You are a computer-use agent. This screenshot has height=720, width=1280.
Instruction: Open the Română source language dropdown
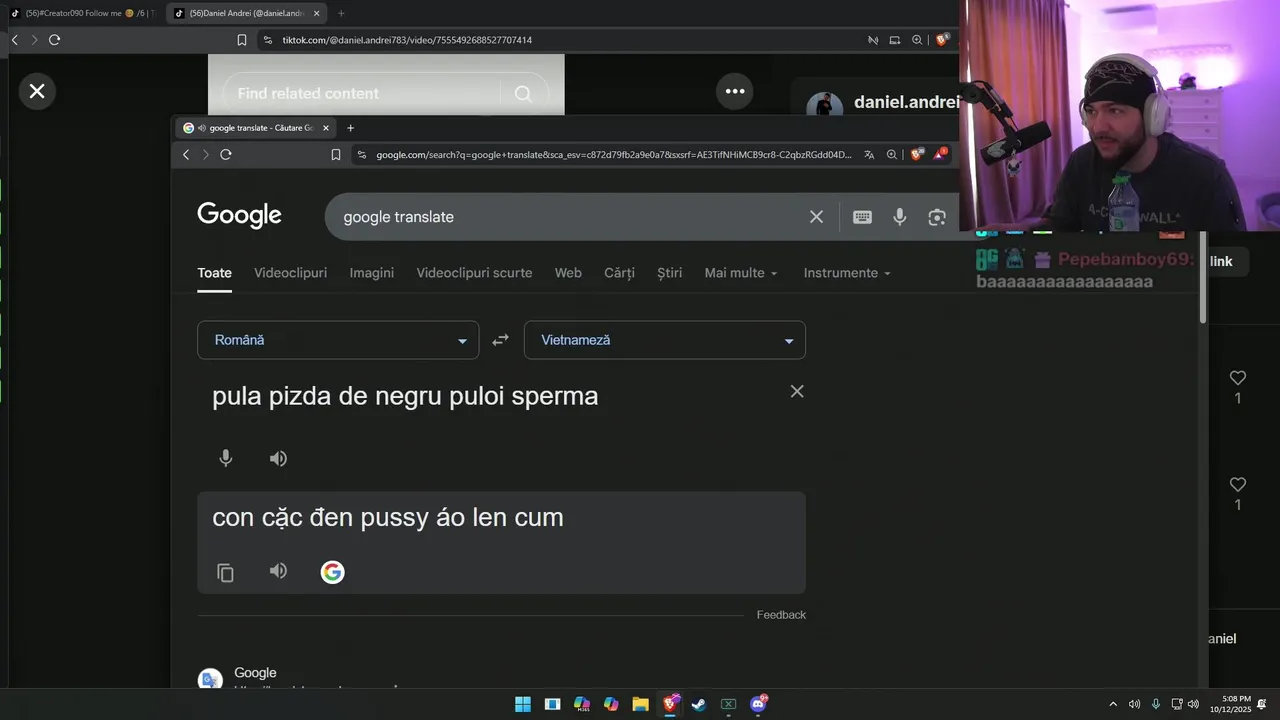coord(338,340)
